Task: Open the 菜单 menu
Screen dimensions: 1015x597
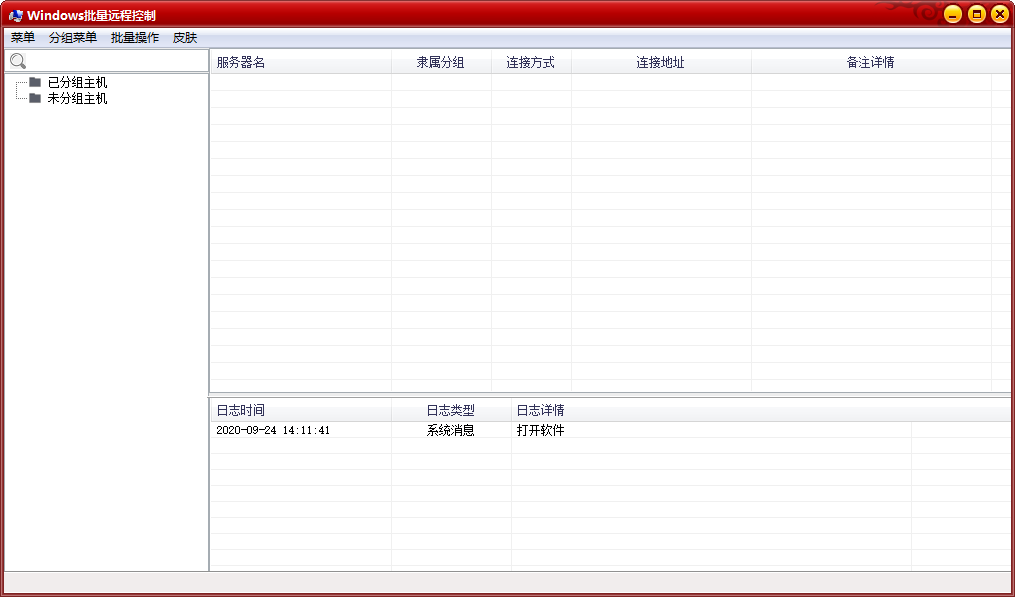Action: pos(23,38)
